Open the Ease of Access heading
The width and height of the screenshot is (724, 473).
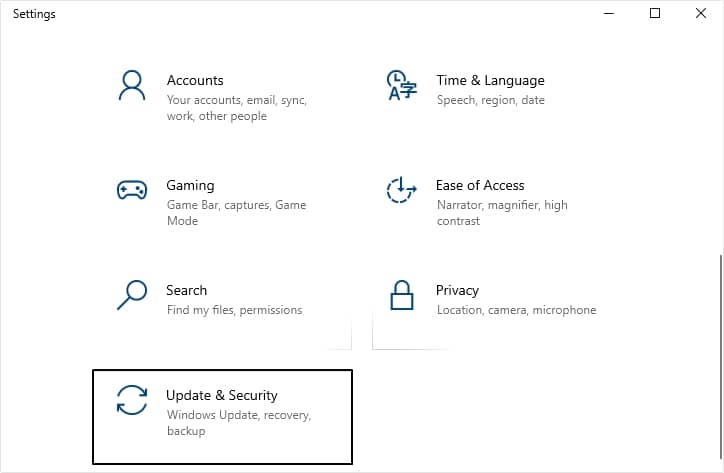click(480, 185)
